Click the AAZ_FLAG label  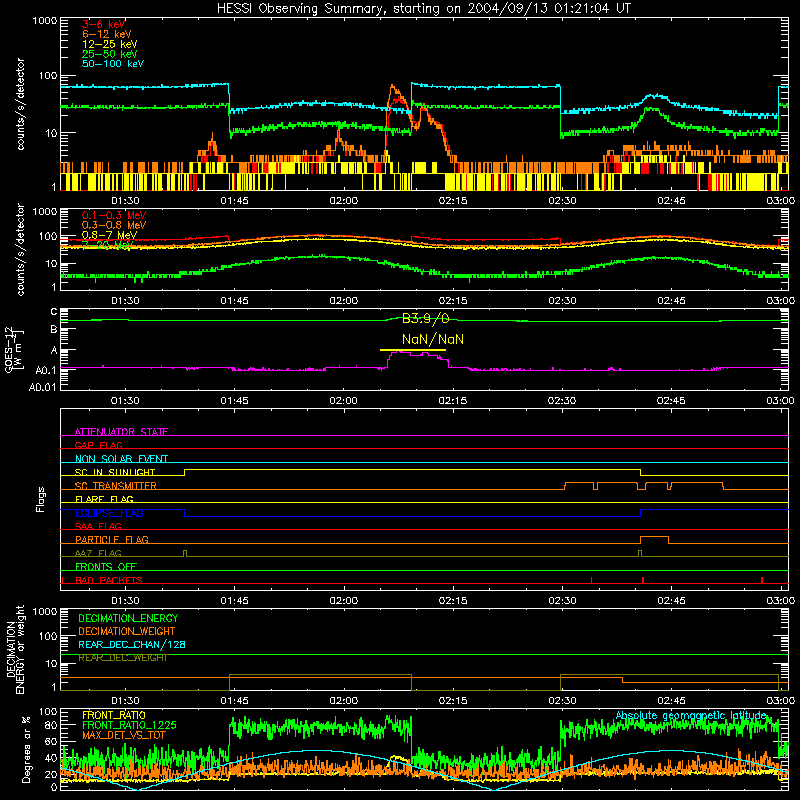pyautogui.click(x=98, y=553)
